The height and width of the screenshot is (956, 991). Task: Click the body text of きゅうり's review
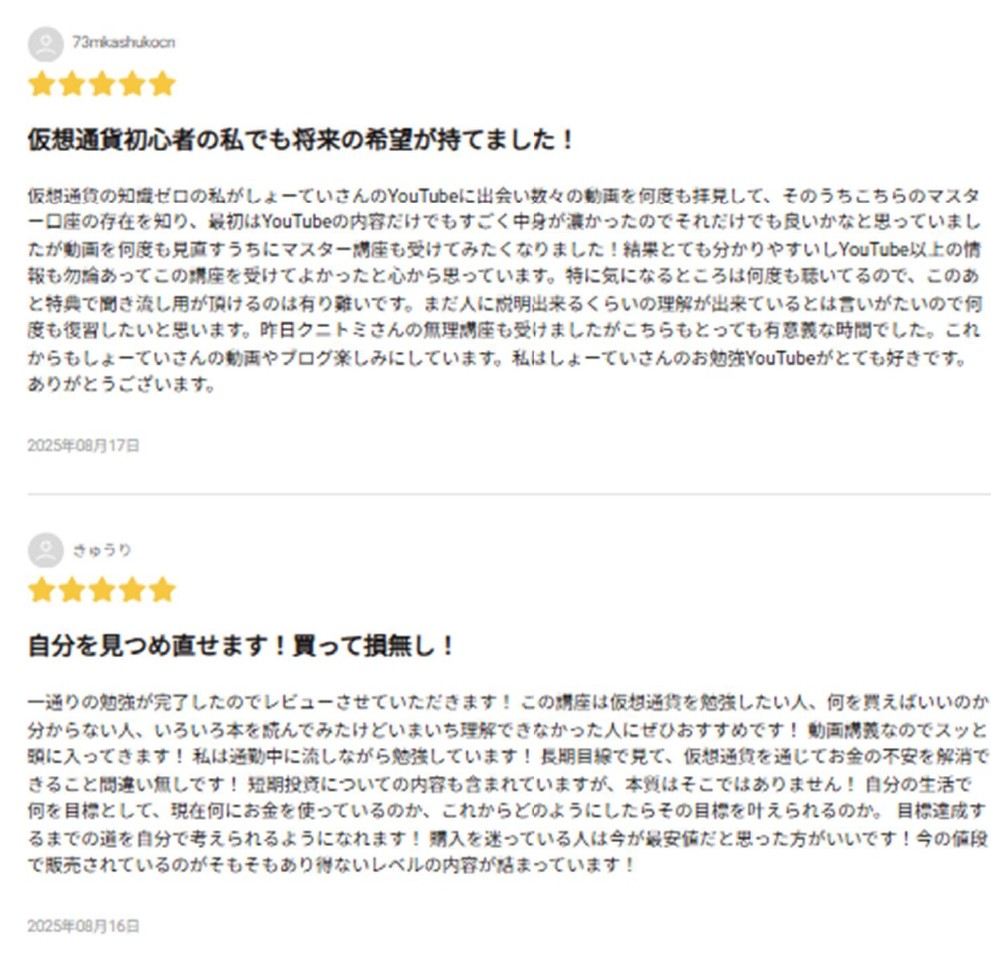pyautogui.click(x=497, y=782)
